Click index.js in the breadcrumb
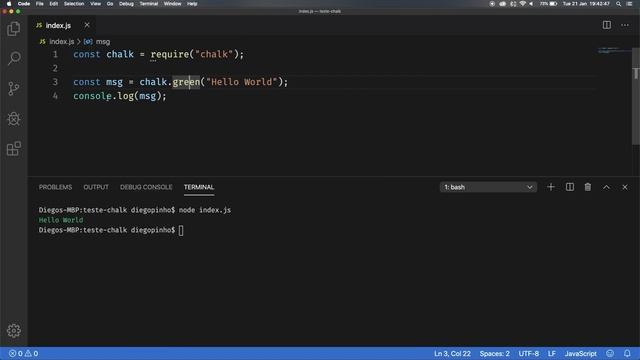Screen dimensions: 640x360 tap(61, 42)
